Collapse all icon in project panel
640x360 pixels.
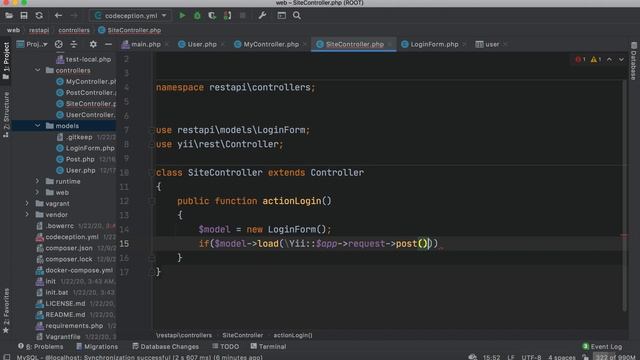tap(73, 44)
